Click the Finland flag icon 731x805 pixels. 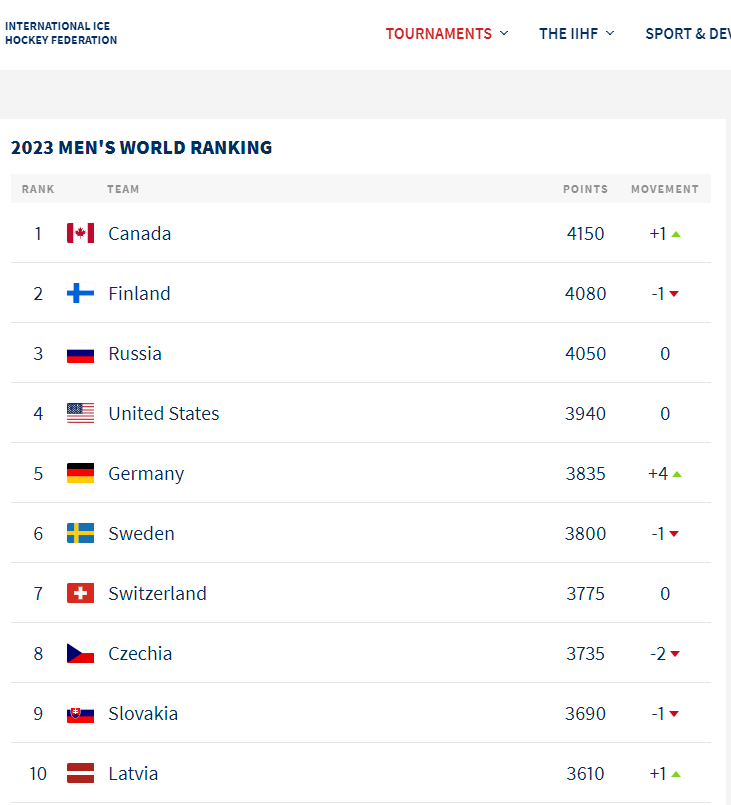tap(80, 293)
